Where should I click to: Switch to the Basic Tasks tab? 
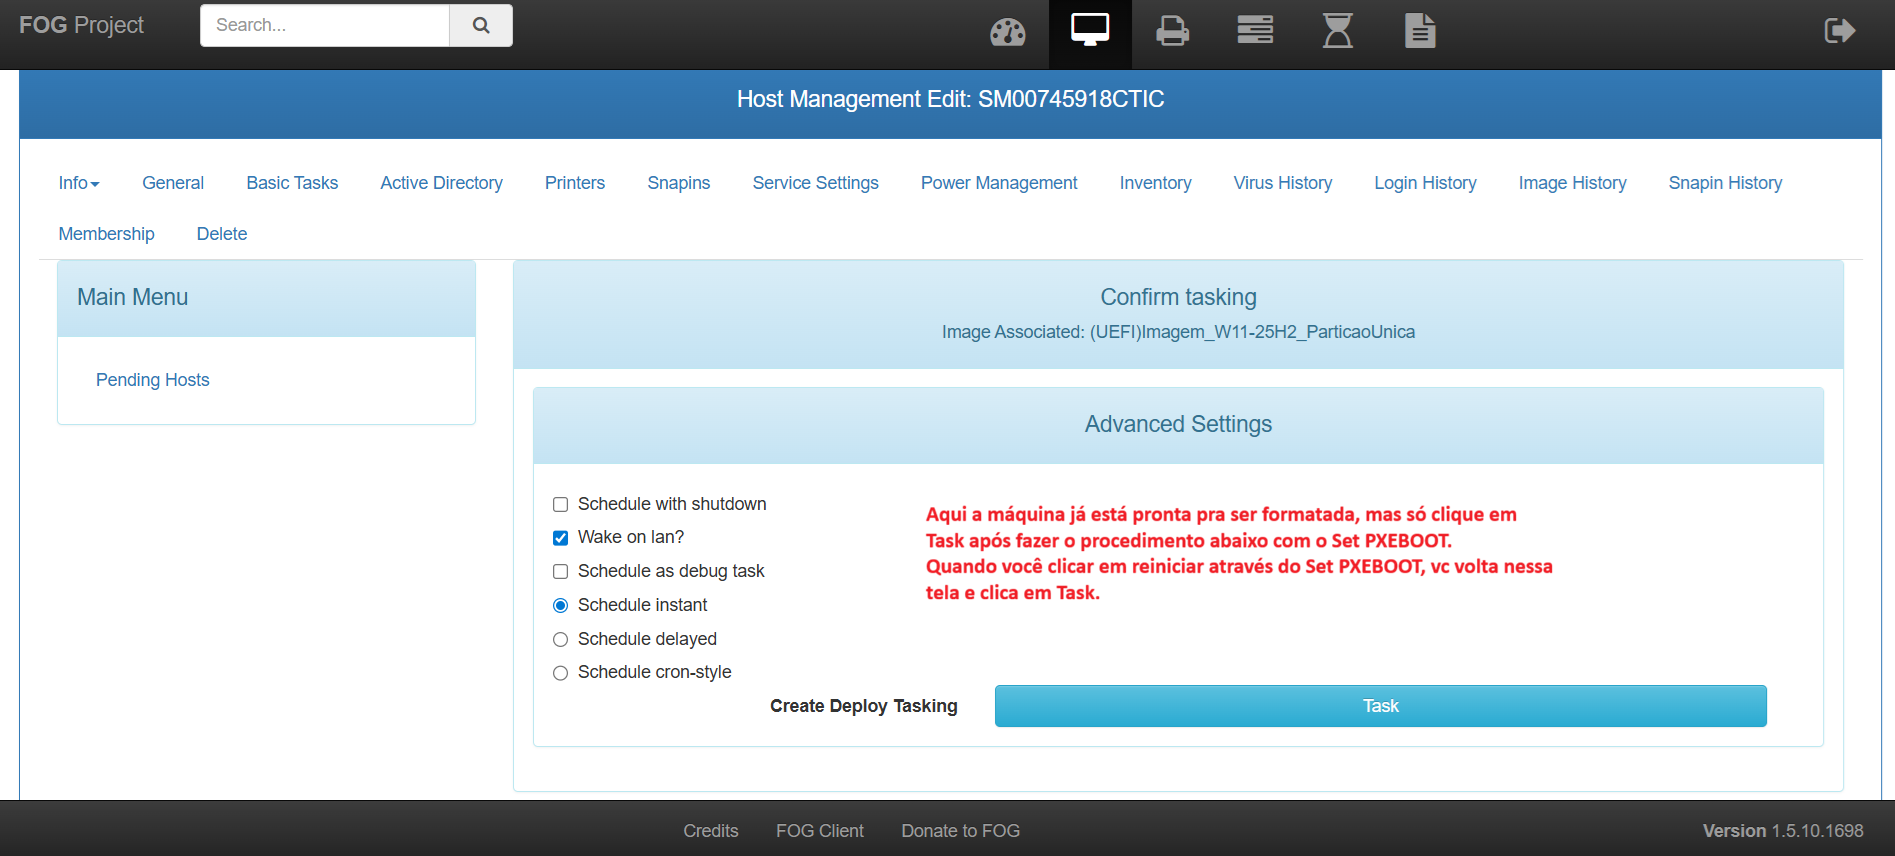click(292, 183)
